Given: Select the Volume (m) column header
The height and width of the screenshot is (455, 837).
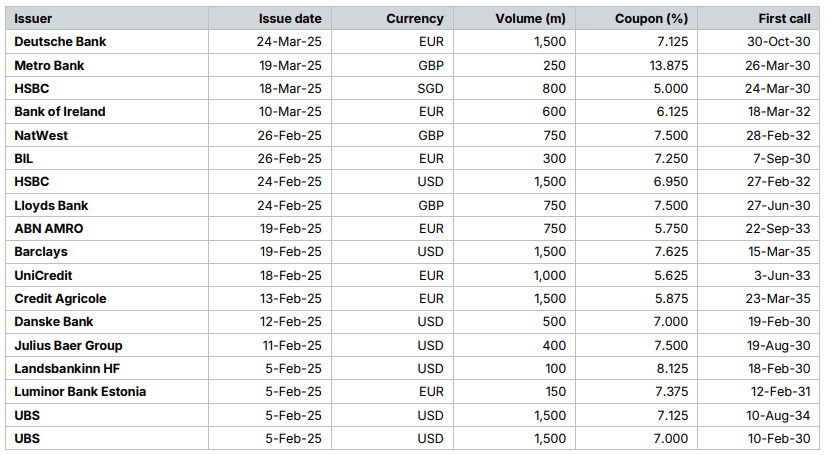Looking at the screenshot, I should [x=530, y=19].
